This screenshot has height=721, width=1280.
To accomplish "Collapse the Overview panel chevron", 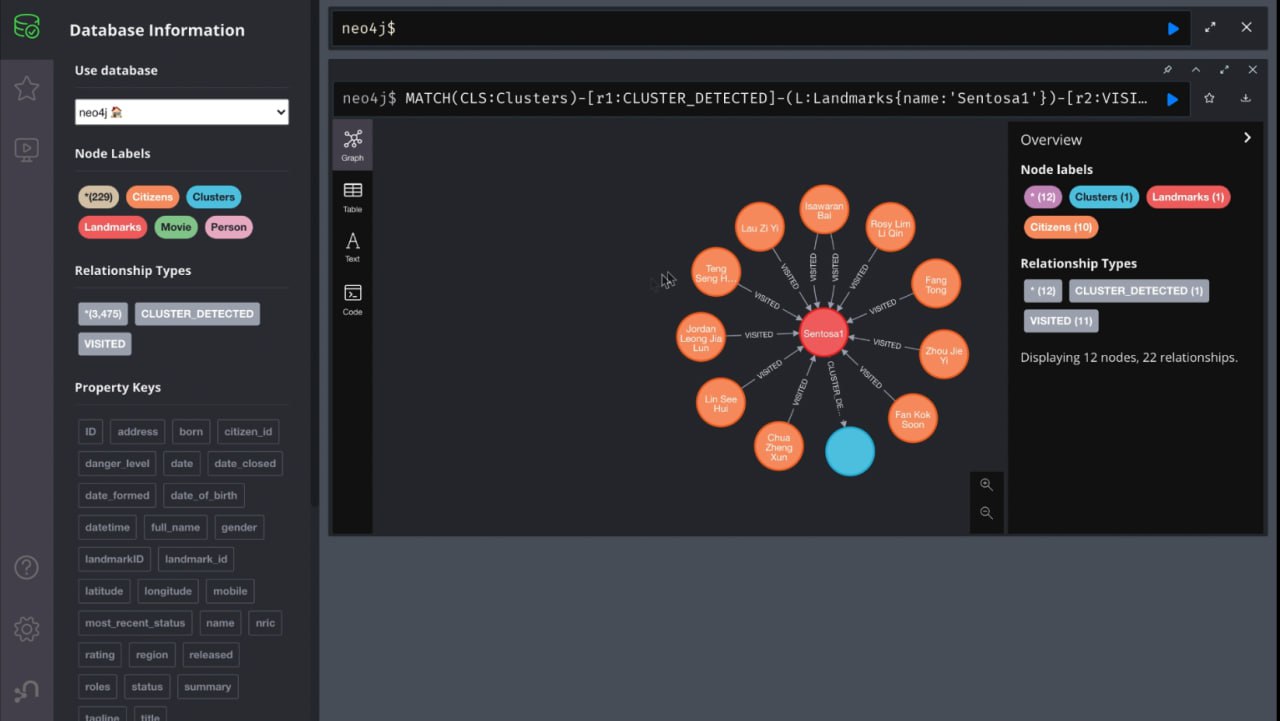I will pos(1247,138).
